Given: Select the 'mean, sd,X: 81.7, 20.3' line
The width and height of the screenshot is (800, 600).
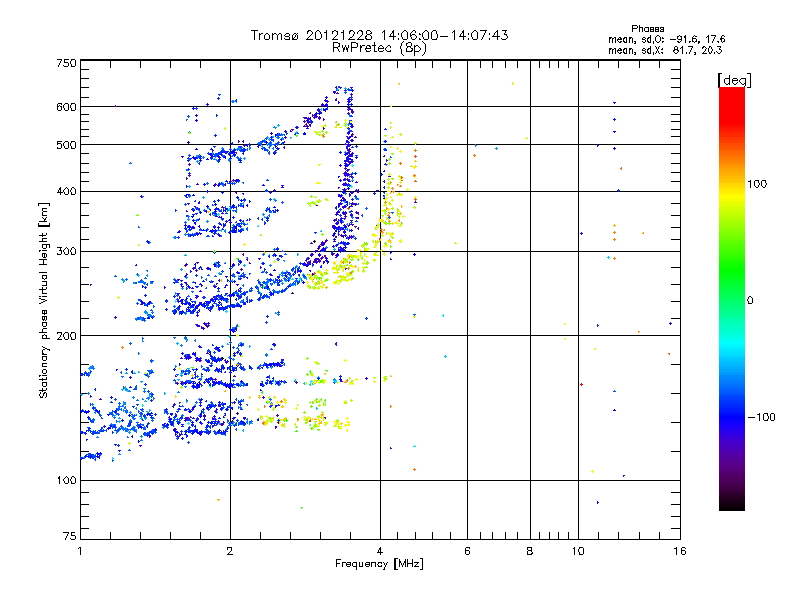Looking at the screenshot, I should tap(665, 50).
